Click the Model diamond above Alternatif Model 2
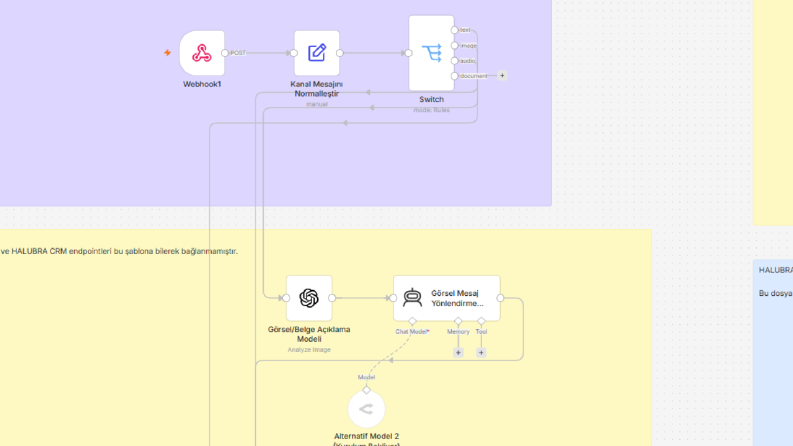Image resolution: width=793 pixels, height=446 pixels. [366, 390]
